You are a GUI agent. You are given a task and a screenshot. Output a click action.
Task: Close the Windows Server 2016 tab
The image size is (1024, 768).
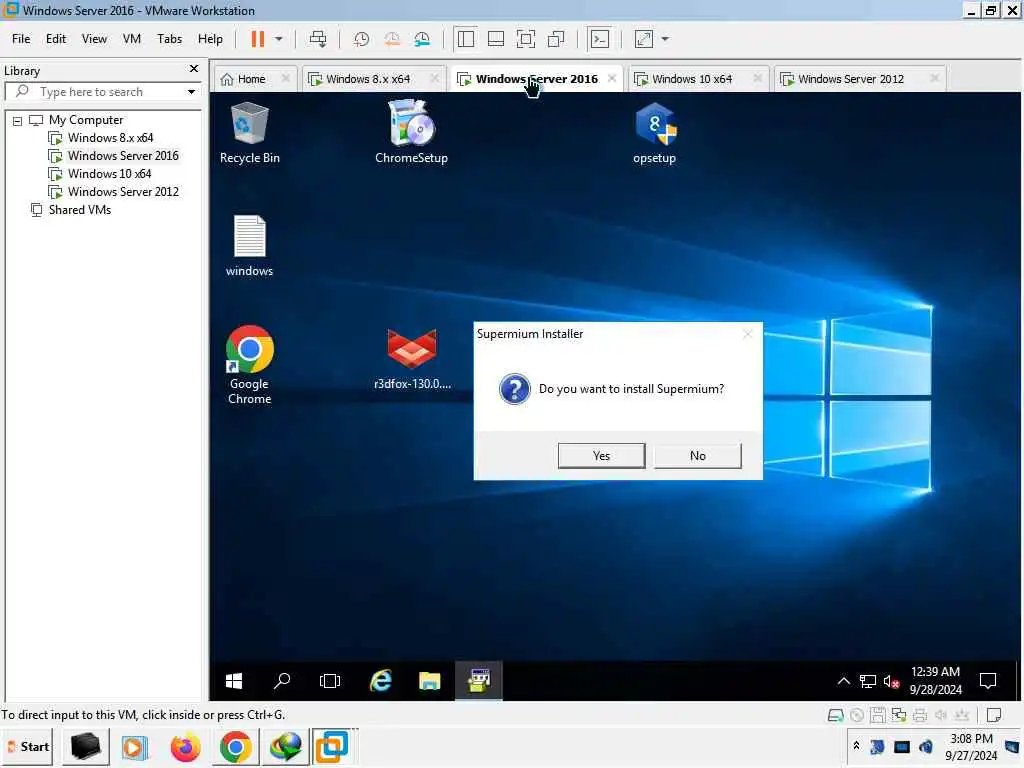tap(612, 78)
